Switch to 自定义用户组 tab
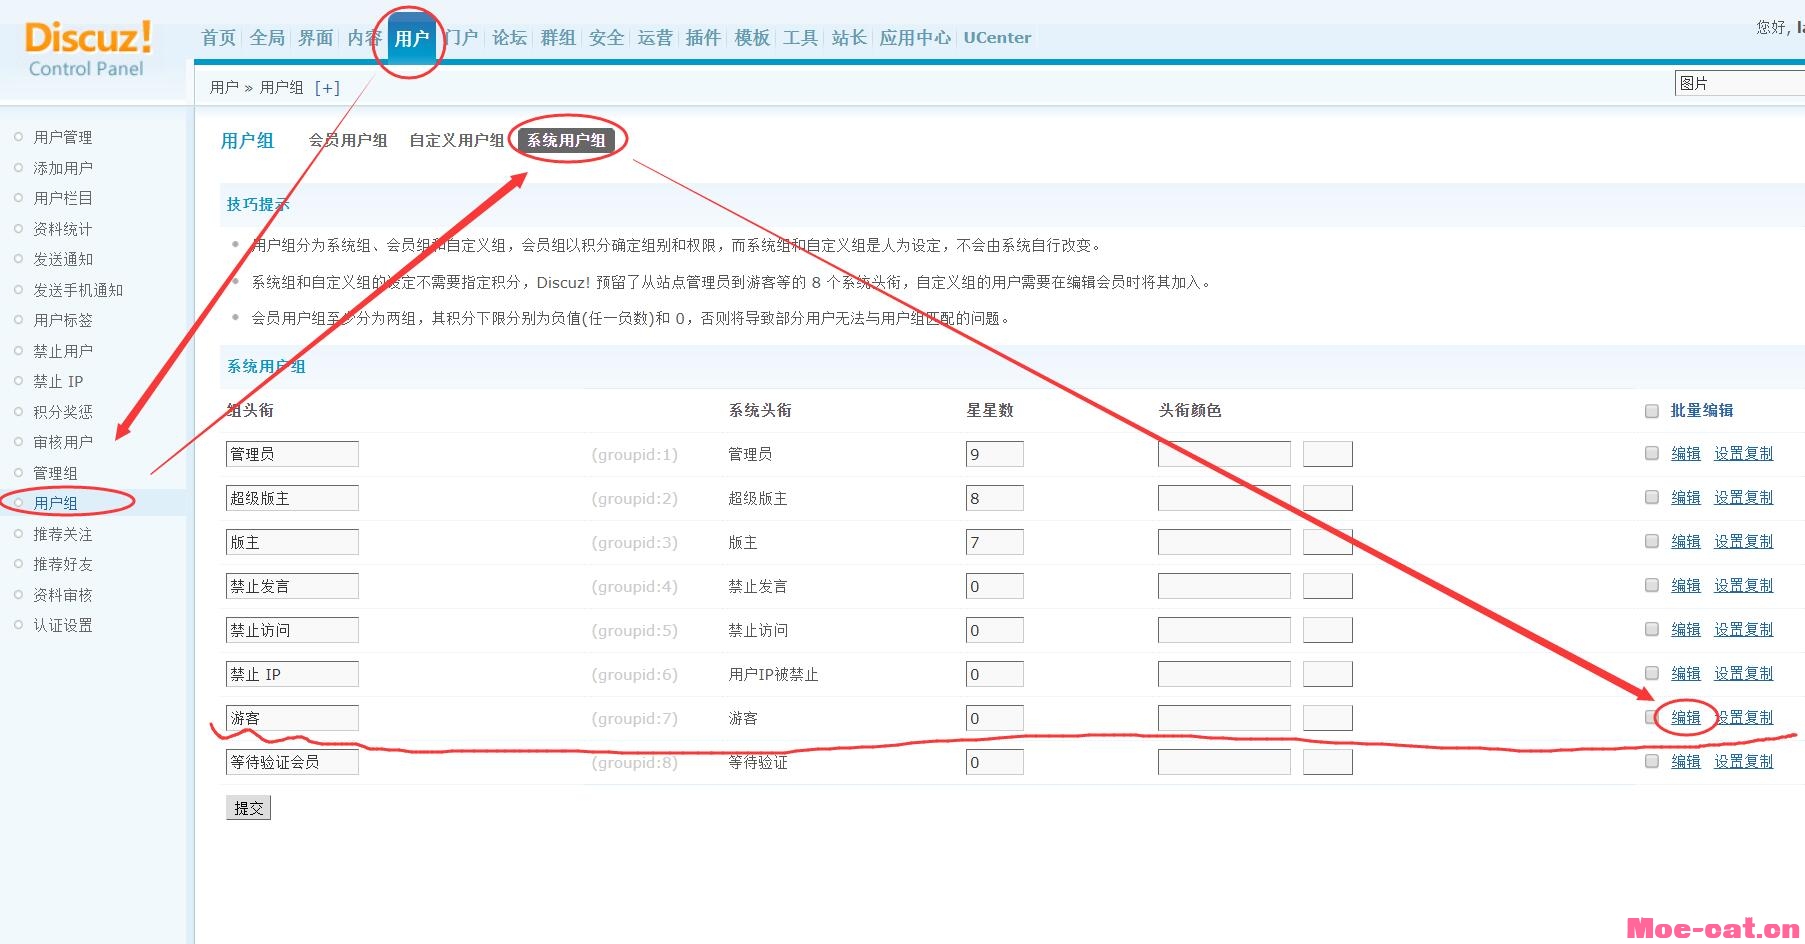The image size is (1805, 944). click(457, 141)
